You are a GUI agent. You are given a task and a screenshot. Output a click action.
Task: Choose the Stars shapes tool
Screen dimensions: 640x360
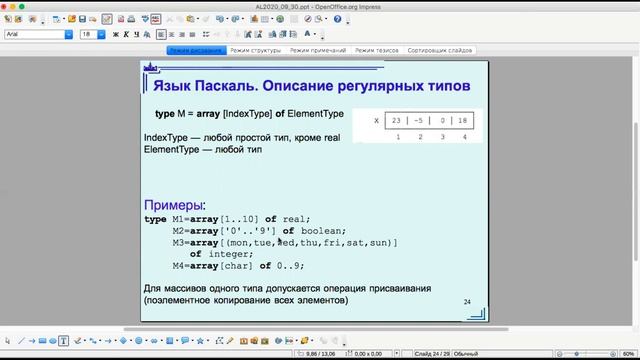(x=200, y=341)
